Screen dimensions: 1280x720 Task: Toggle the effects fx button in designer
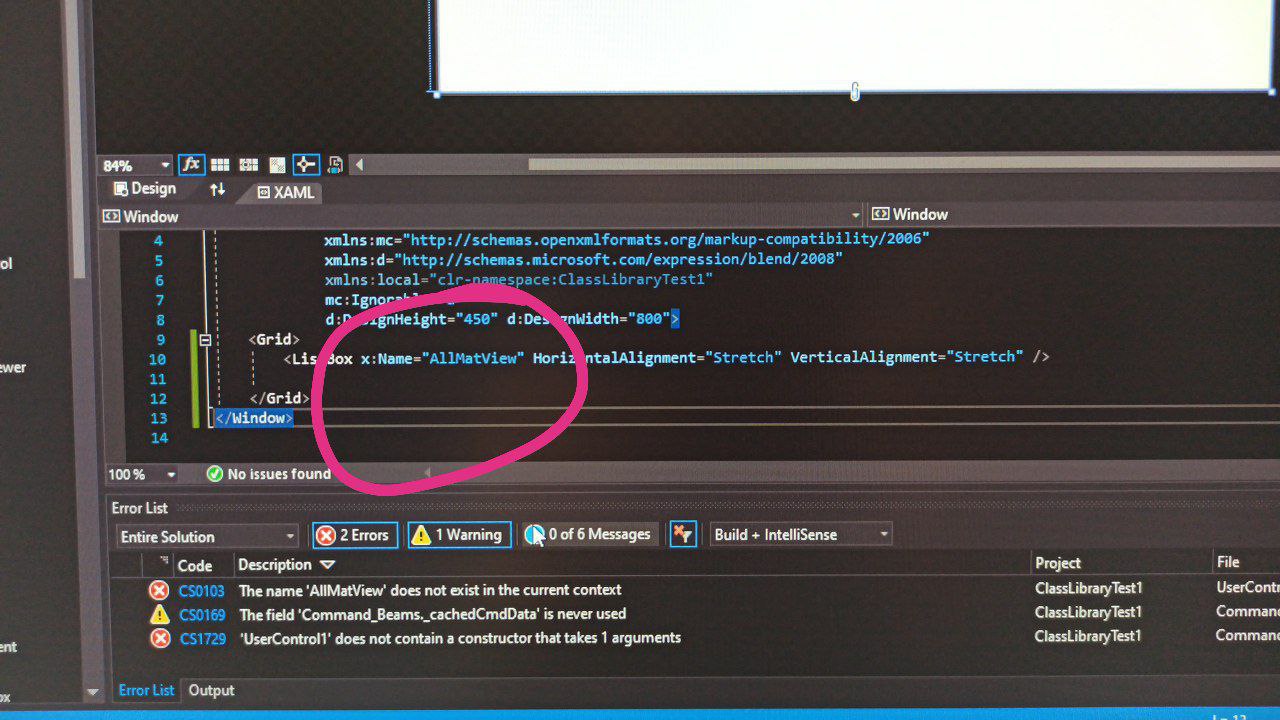pos(191,165)
